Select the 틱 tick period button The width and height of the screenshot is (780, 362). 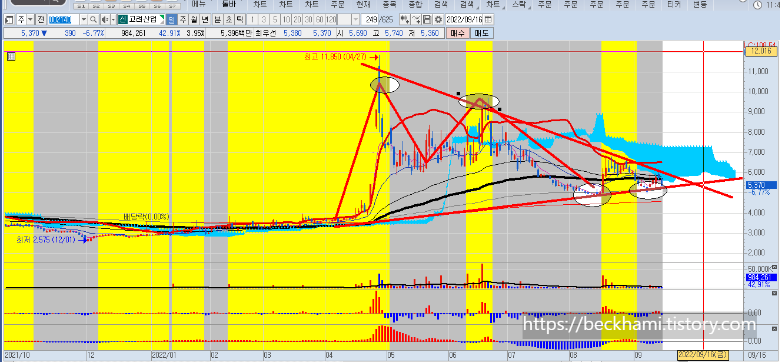point(240,20)
